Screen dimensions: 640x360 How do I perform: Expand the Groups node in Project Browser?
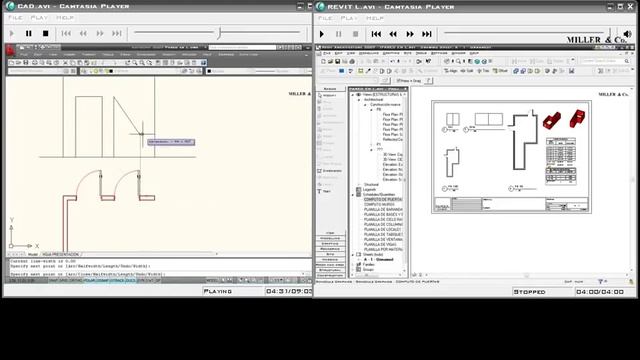353,269
